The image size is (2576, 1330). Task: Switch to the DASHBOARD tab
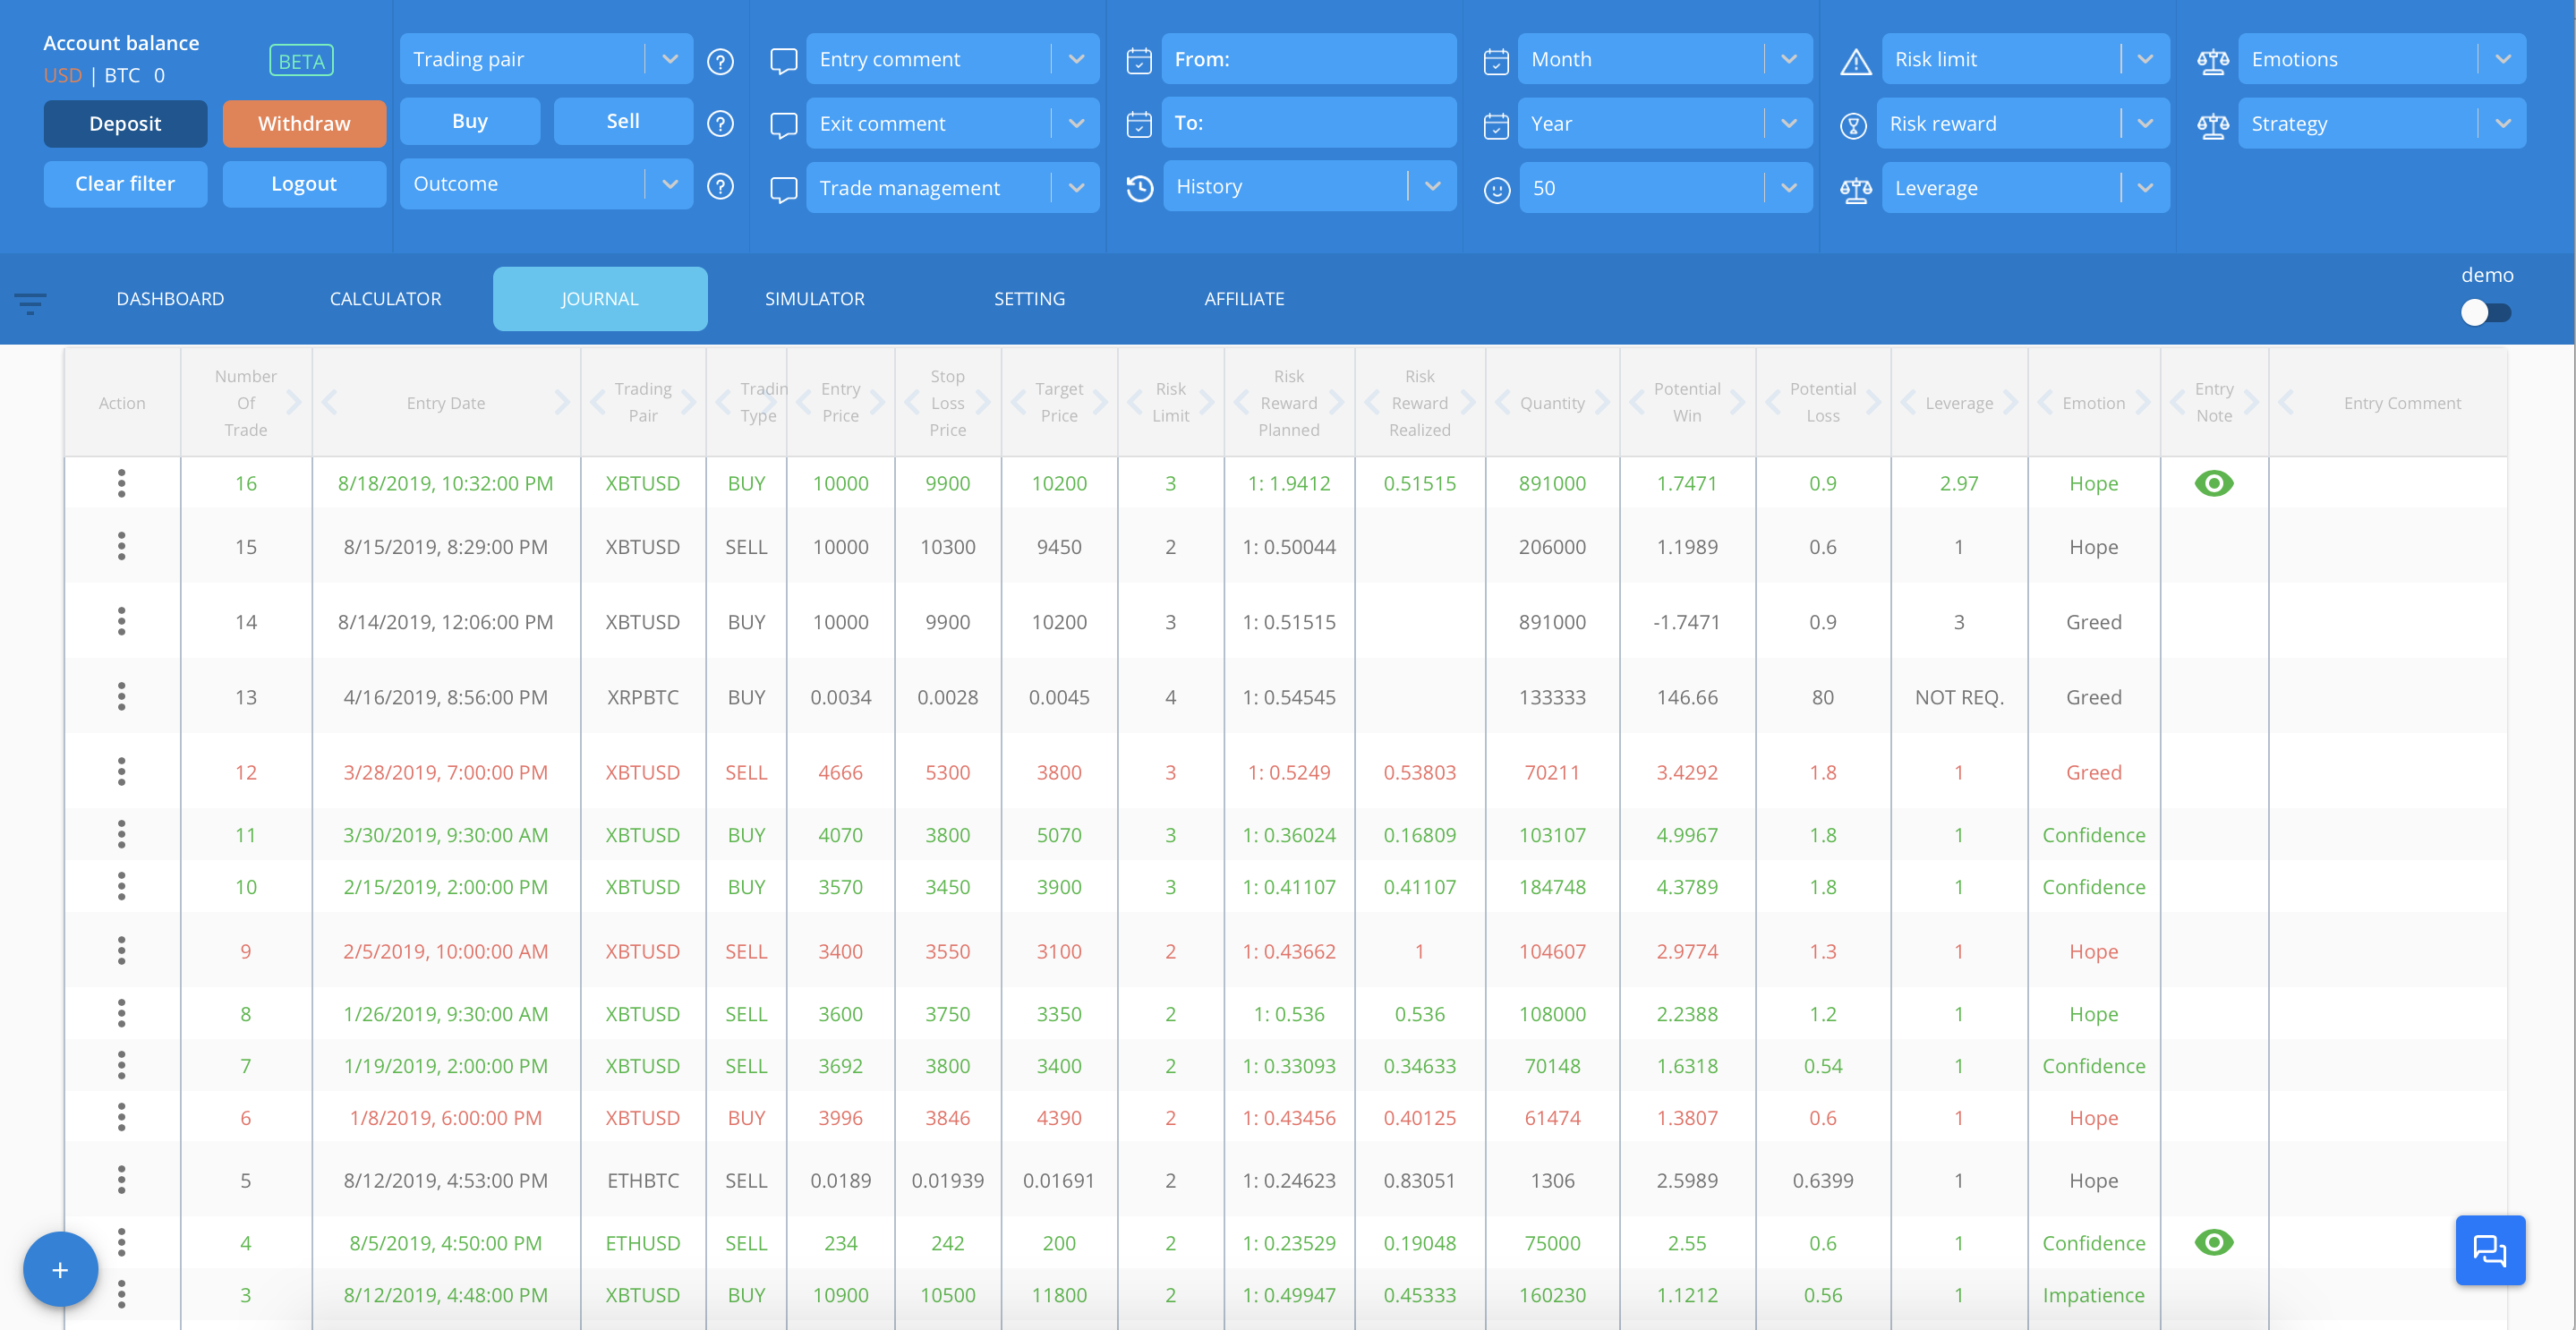(x=170, y=298)
